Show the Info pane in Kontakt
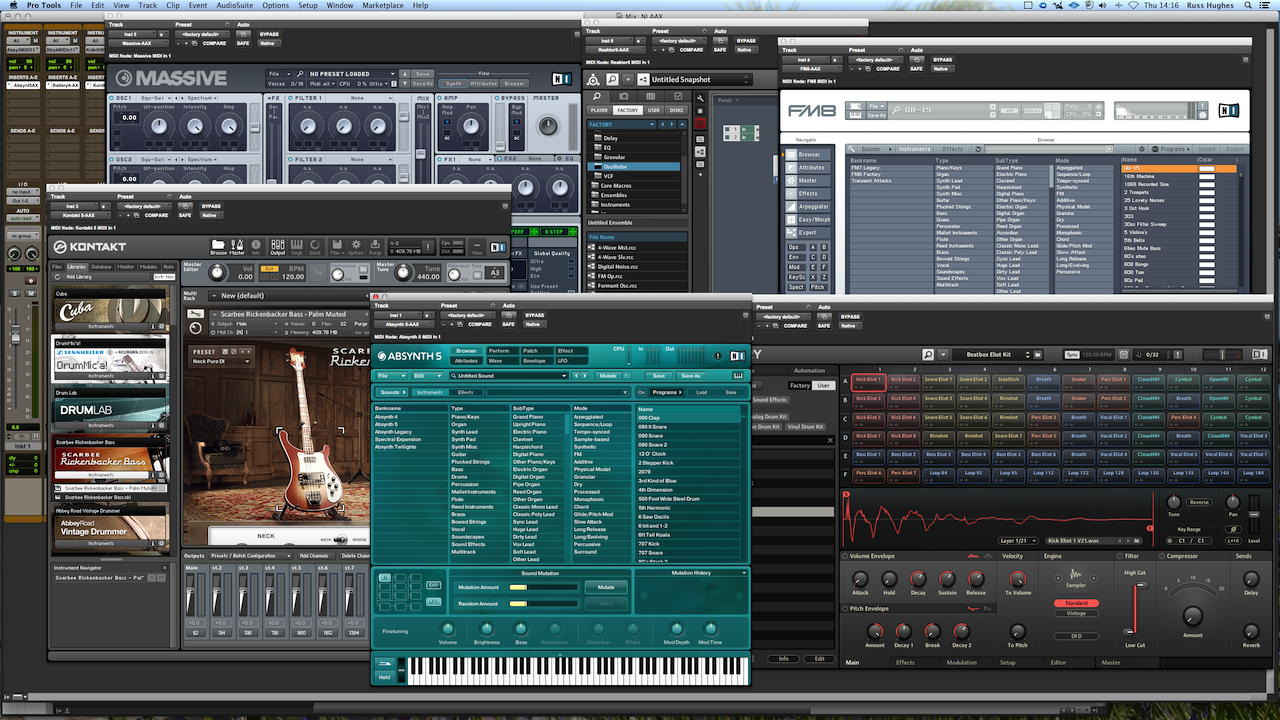The height and width of the screenshot is (720, 1280). coord(255,247)
